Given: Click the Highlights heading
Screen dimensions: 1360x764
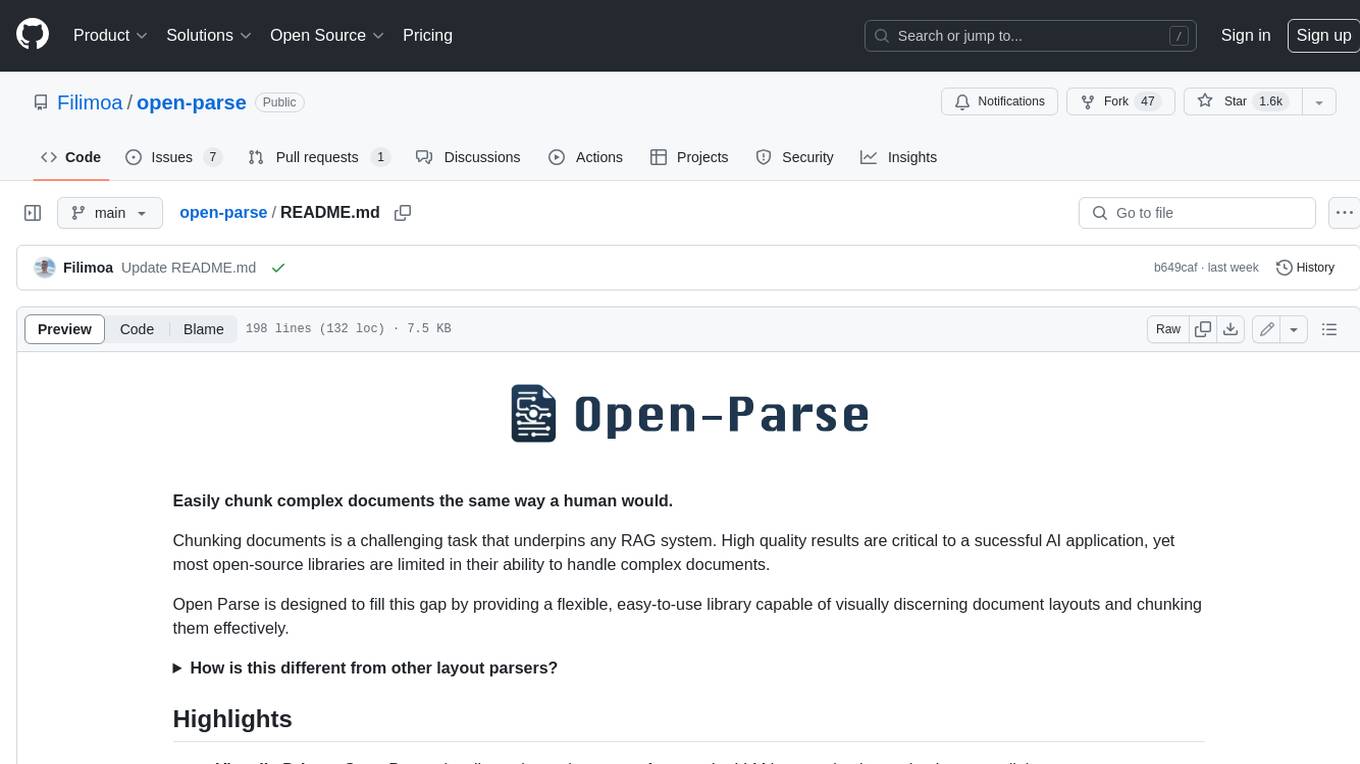Looking at the screenshot, I should point(232,719).
